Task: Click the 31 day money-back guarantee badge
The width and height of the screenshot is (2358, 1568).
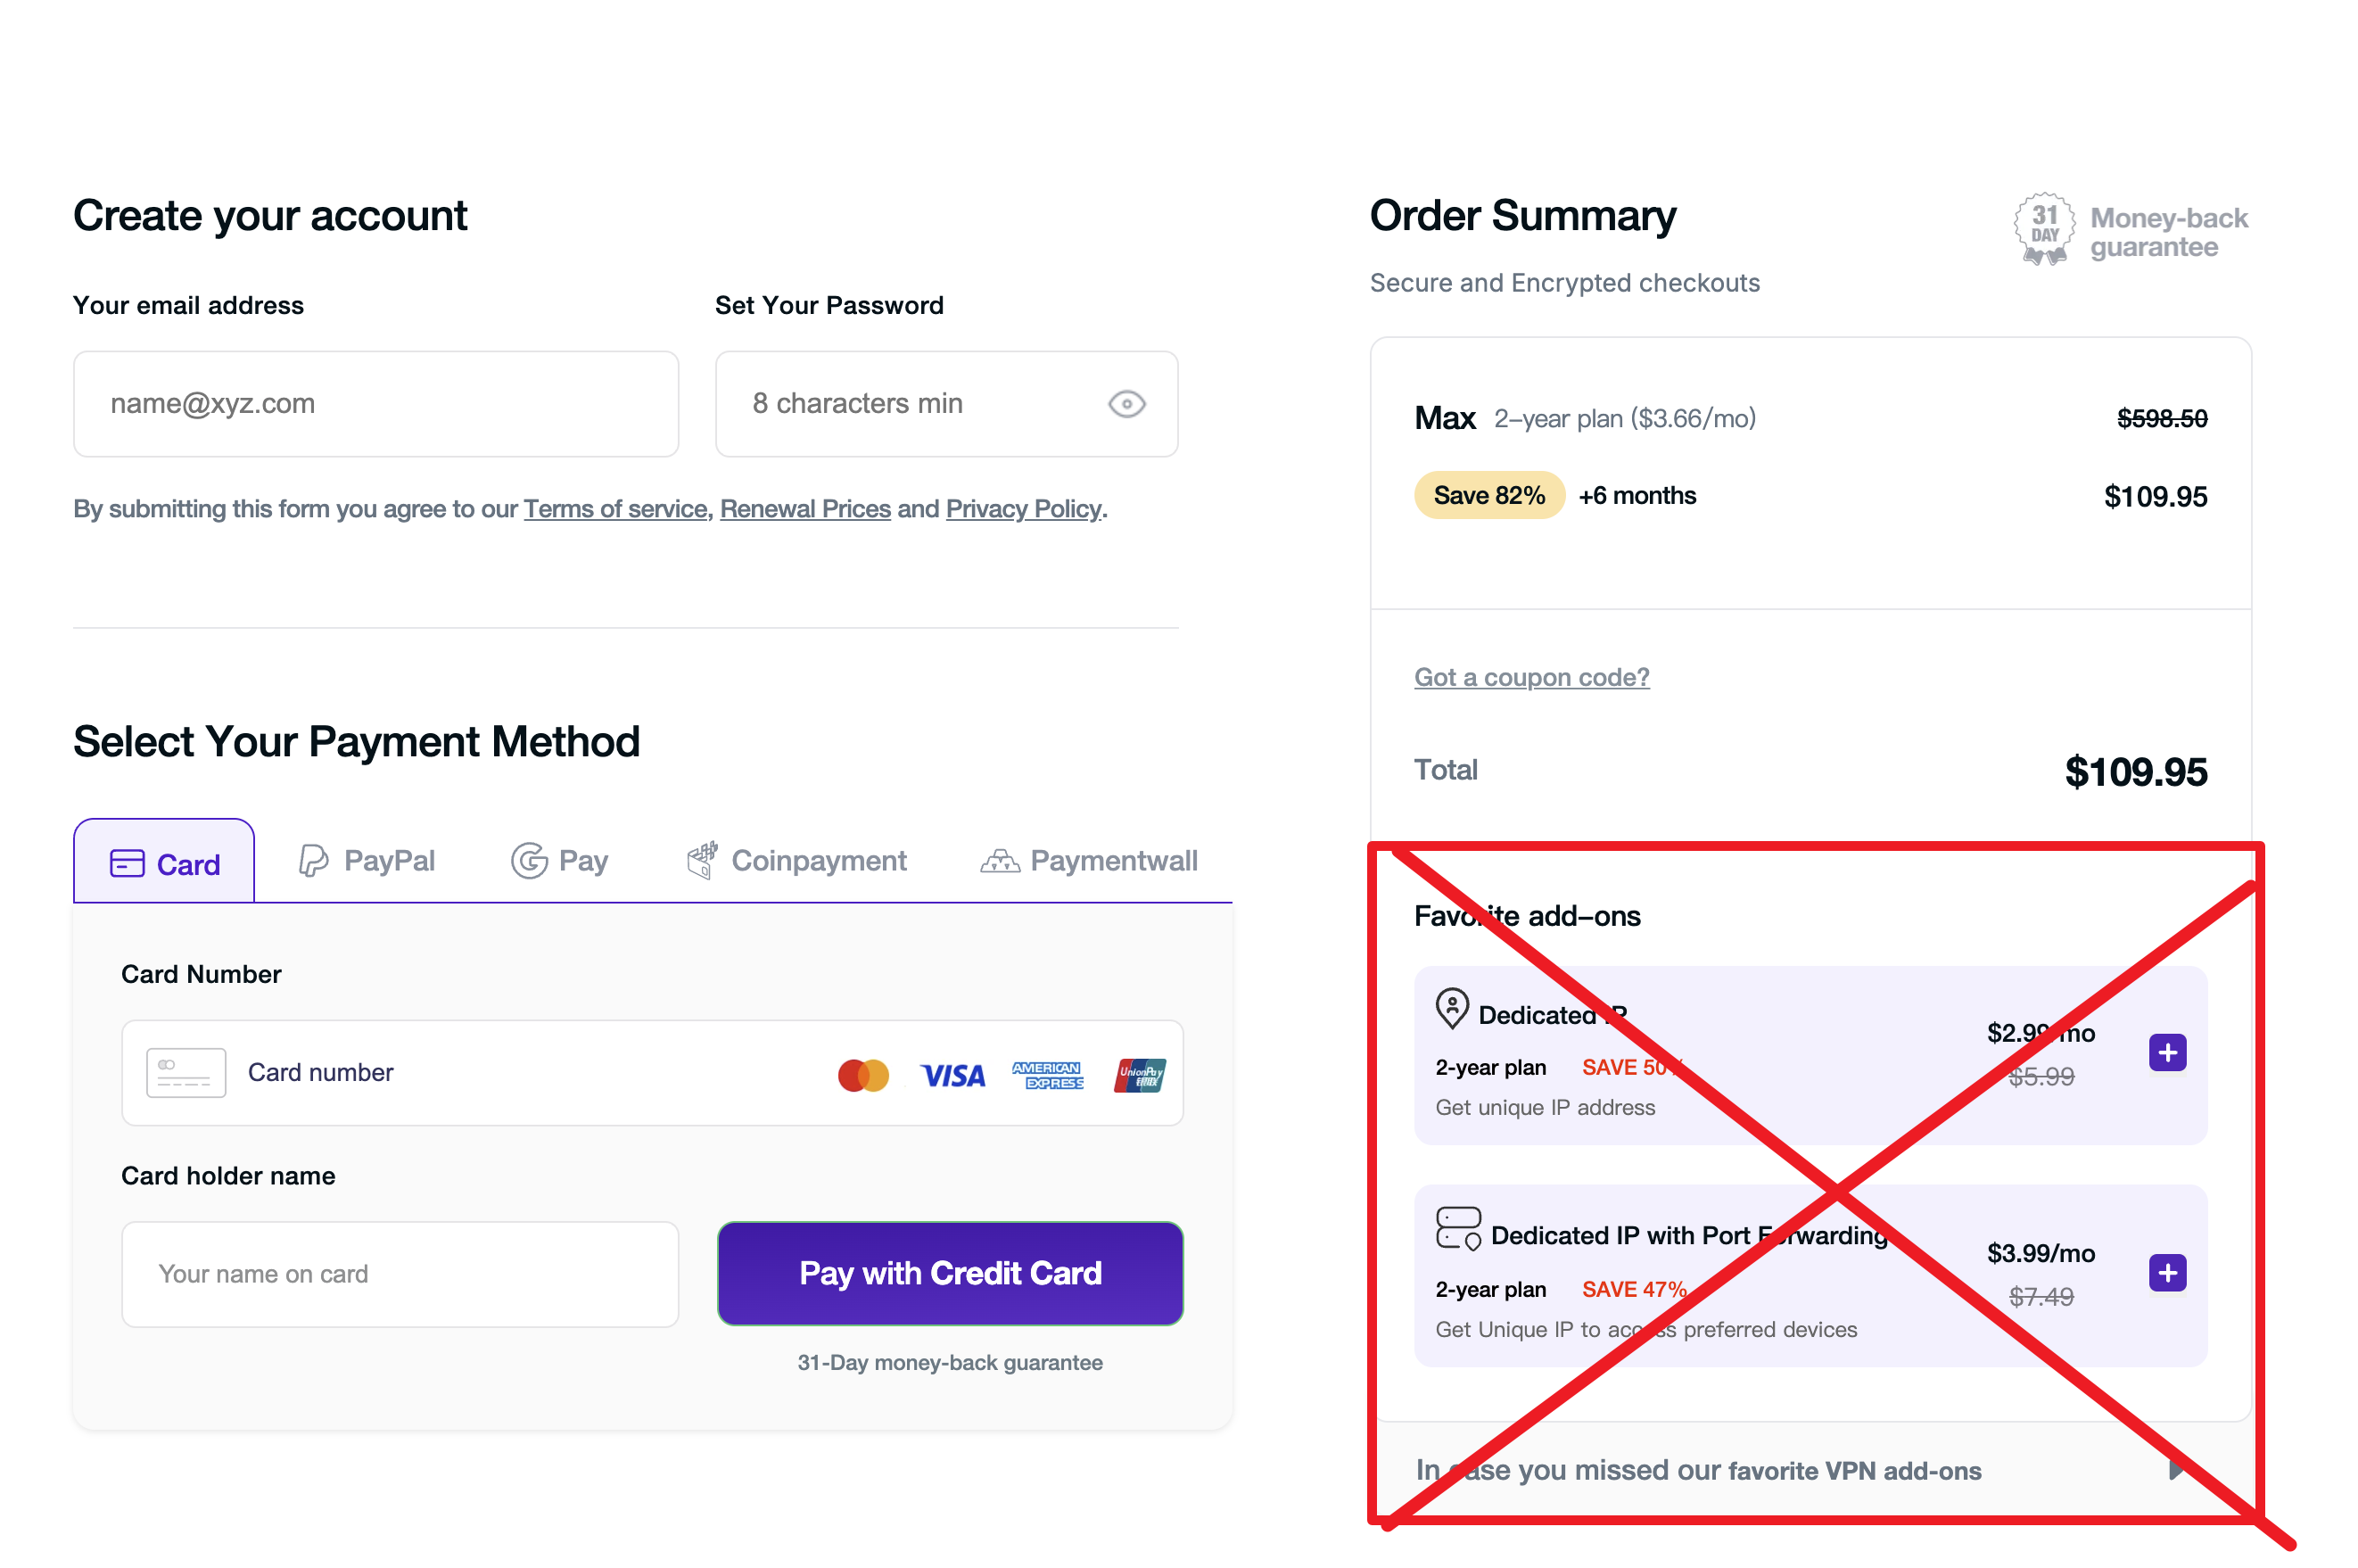Action: tap(2130, 230)
